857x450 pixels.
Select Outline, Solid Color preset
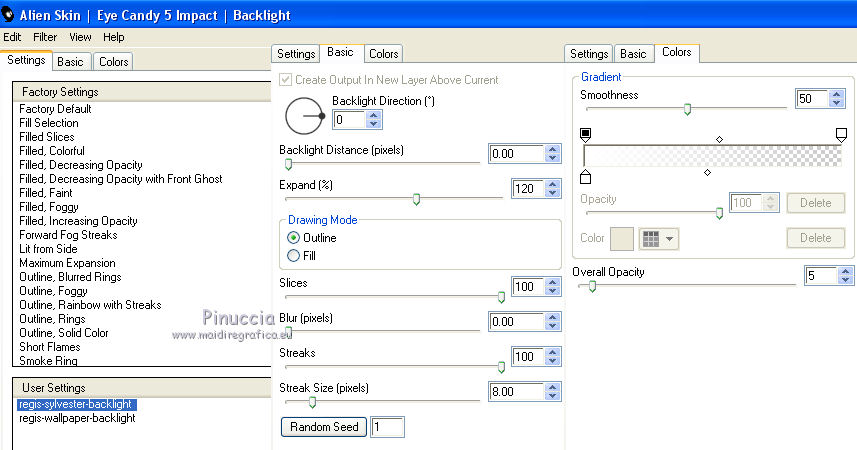pos(63,333)
